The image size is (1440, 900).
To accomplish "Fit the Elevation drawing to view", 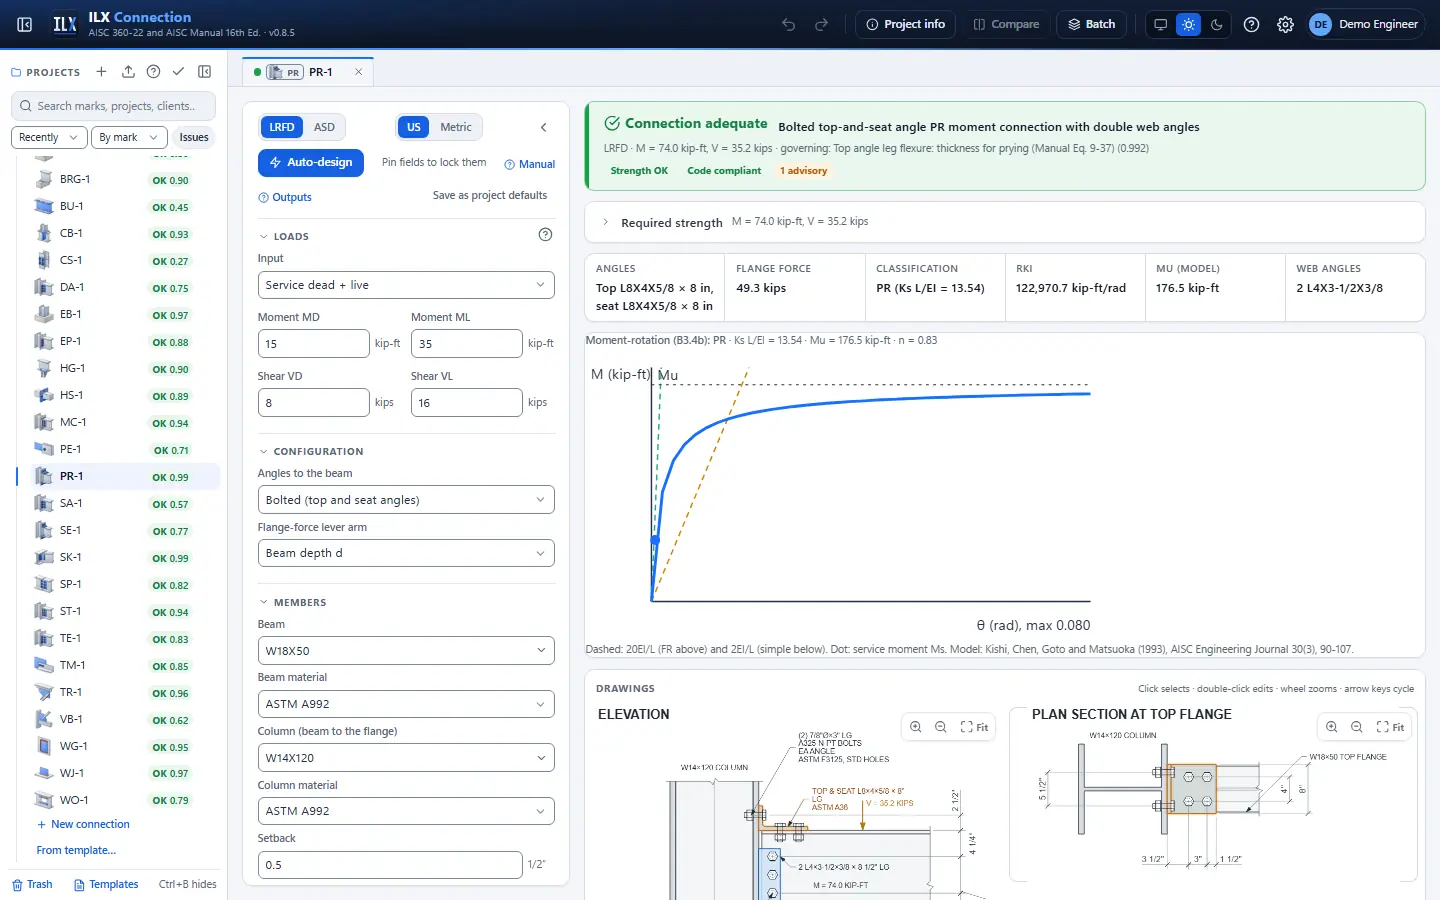I will (973, 727).
